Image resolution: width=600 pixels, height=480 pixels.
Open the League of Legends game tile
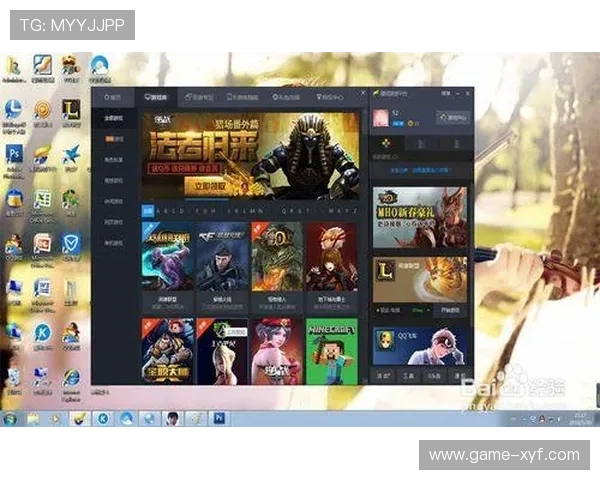coord(168,267)
